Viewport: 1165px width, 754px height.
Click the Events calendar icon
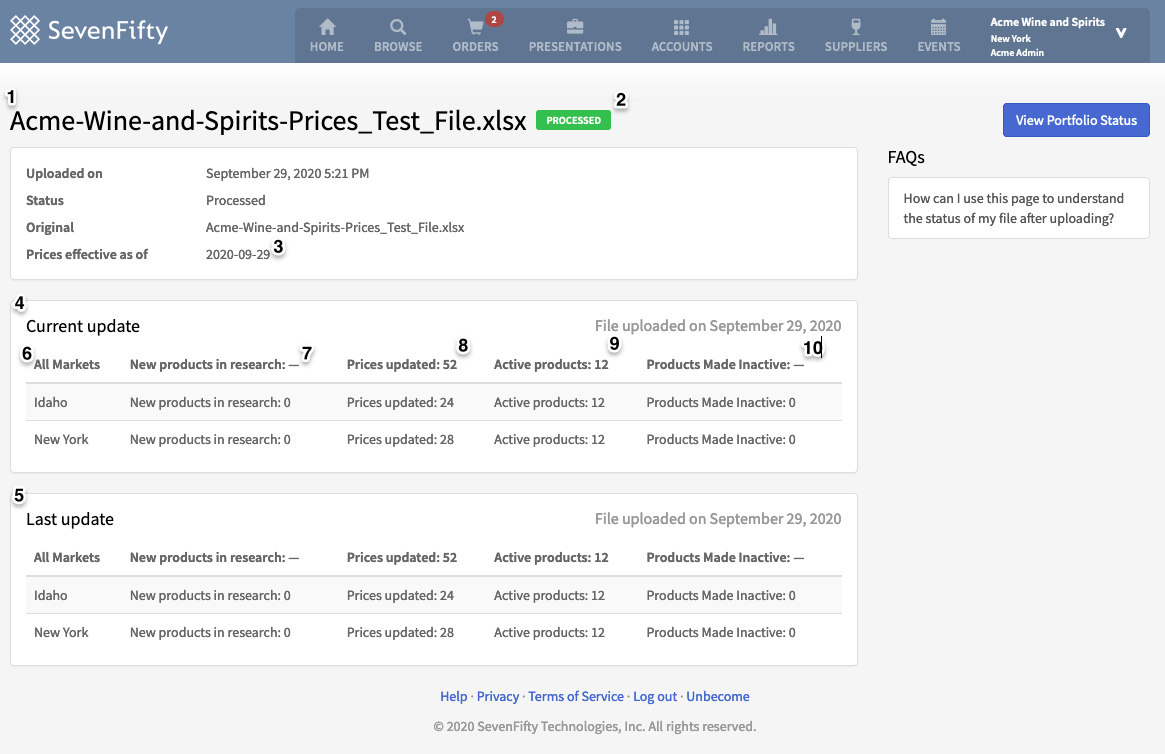coord(938,29)
